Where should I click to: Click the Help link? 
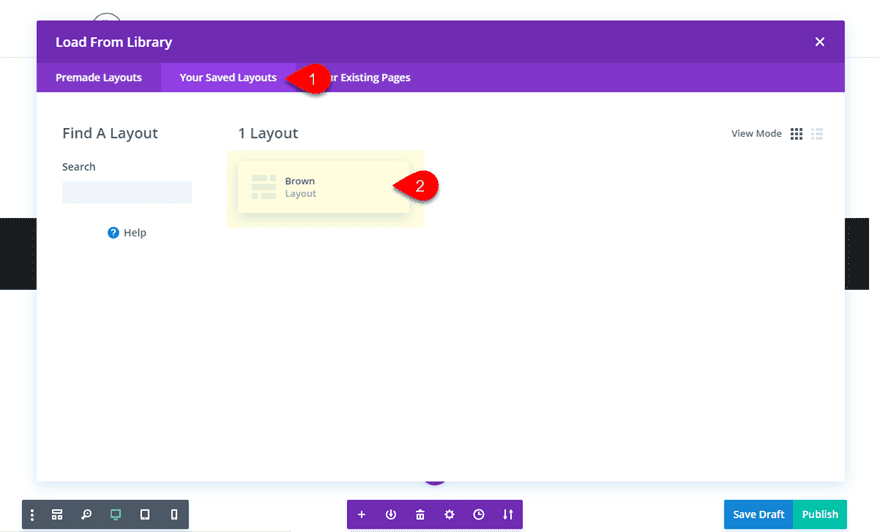pos(127,233)
